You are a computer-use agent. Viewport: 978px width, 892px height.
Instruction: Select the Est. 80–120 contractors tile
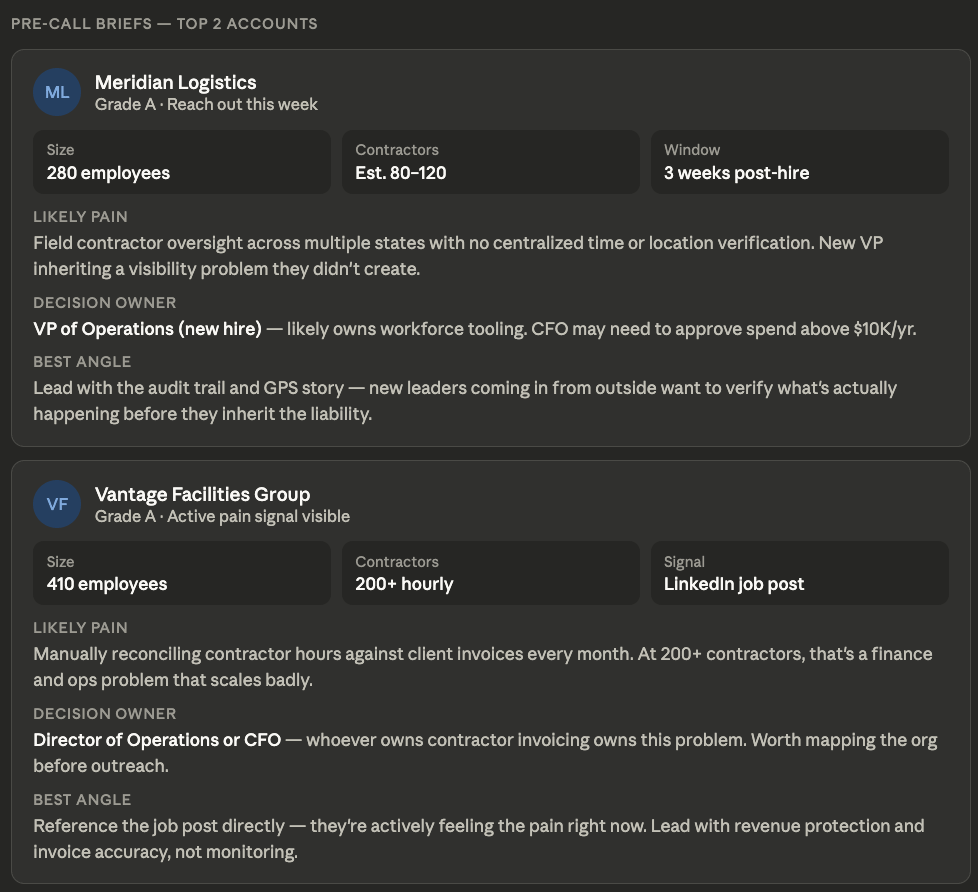click(x=490, y=162)
